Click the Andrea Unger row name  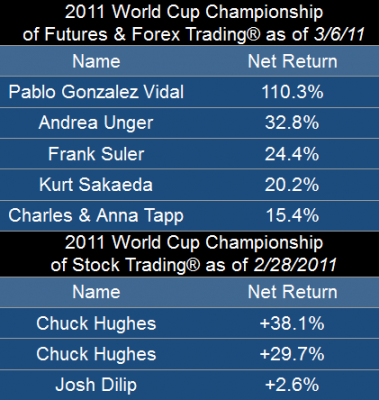click(96, 123)
